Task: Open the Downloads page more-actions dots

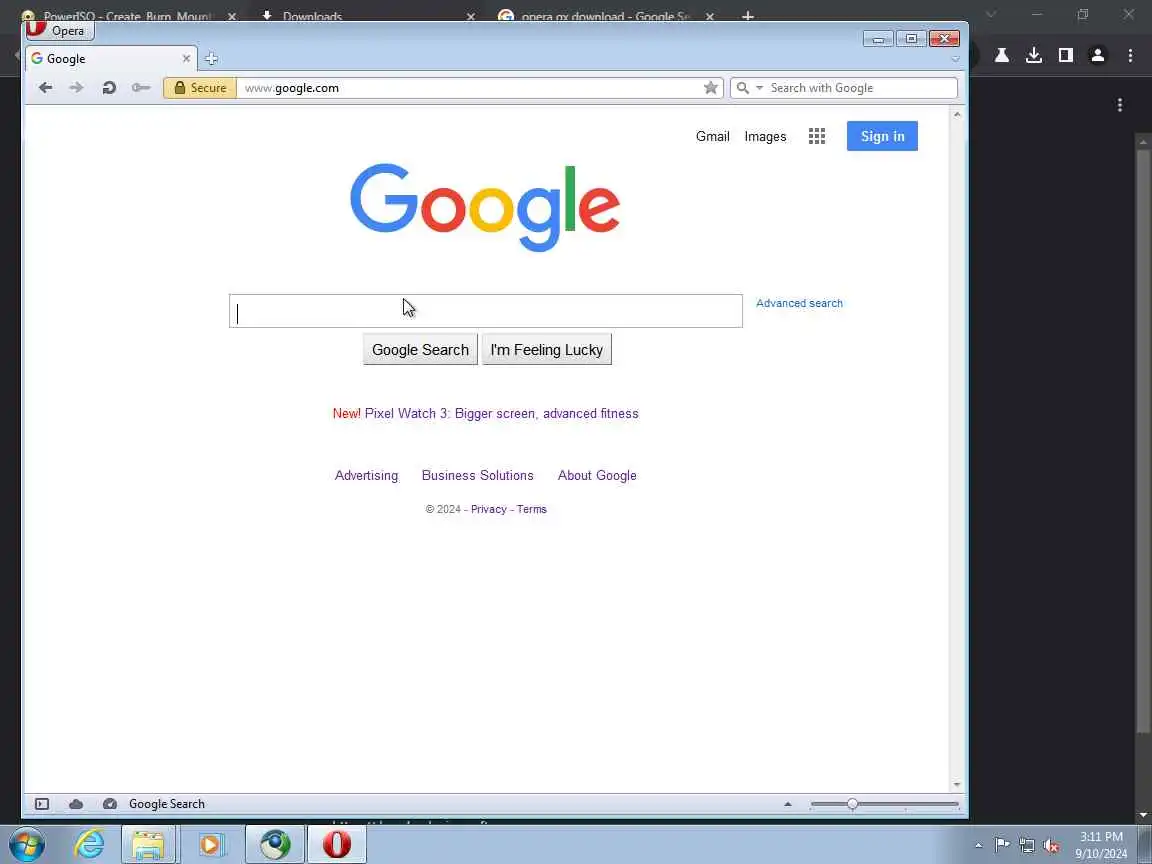Action: [1120, 105]
